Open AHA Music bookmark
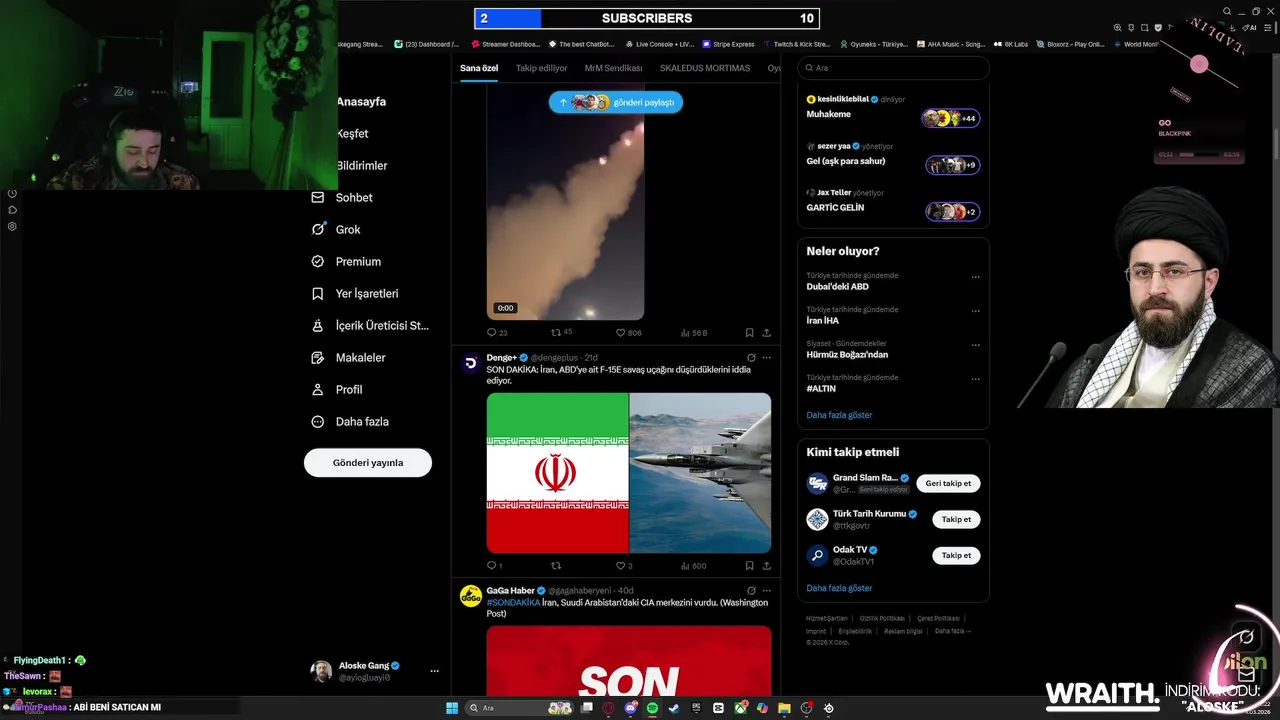1280x720 pixels. click(951, 44)
